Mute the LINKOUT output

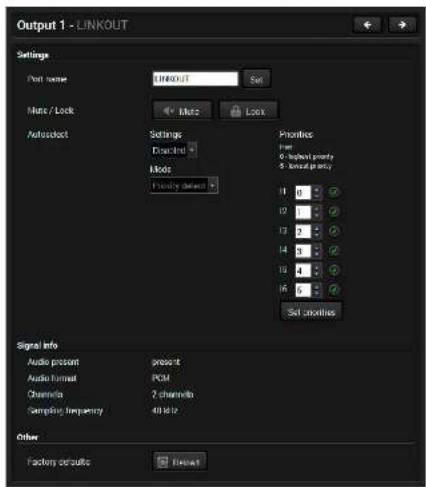(x=182, y=111)
